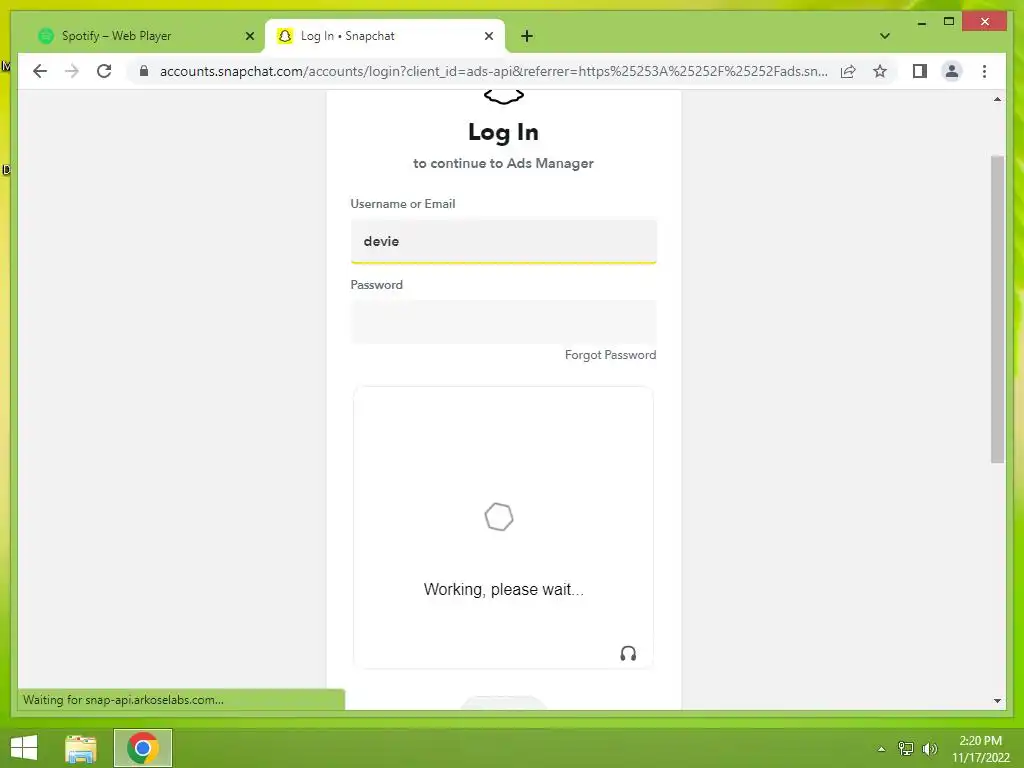Click the page vertical scrollbar thumb
This screenshot has height=768, width=1024.
[997, 309]
